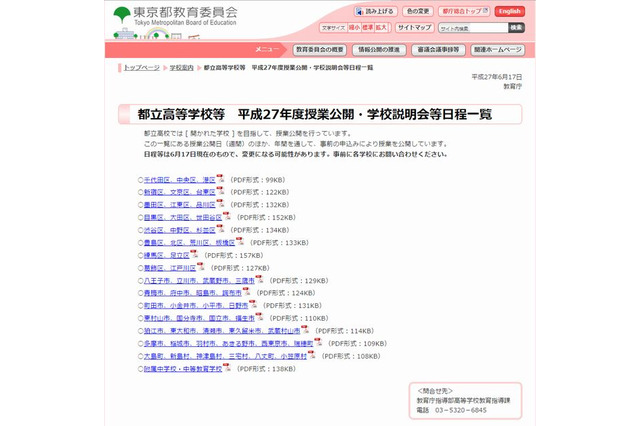Set text size to 縮小
640x426 pixels.
click(354, 27)
